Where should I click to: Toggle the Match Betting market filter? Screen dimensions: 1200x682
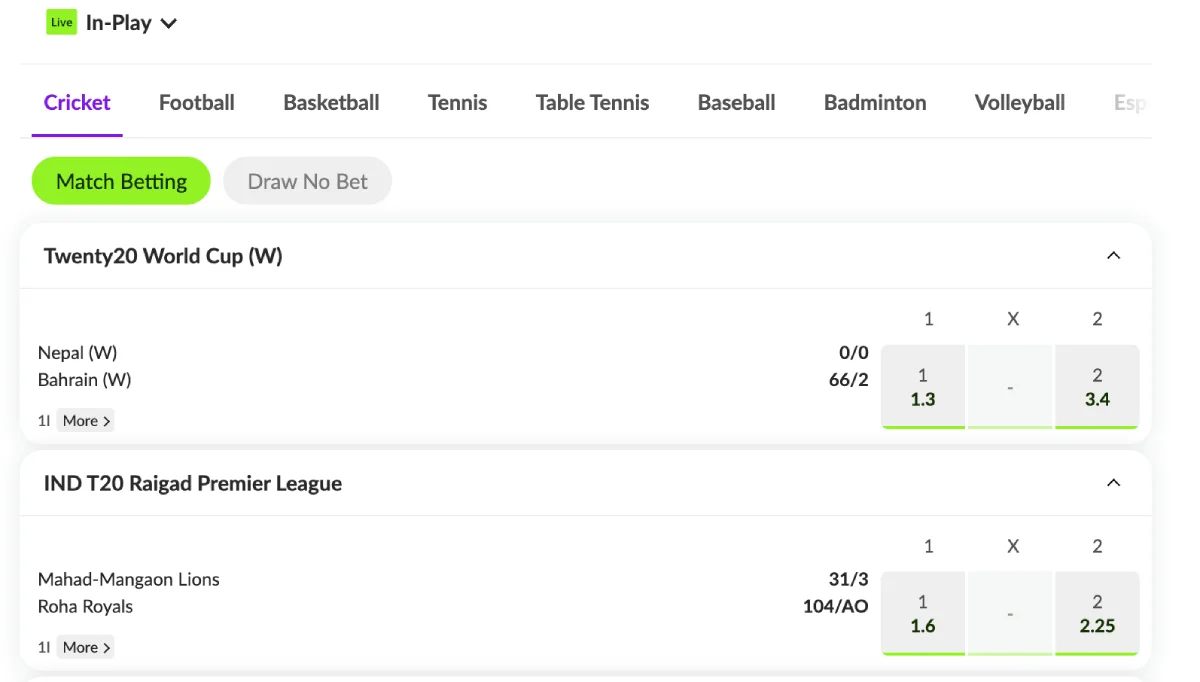(x=121, y=181)
